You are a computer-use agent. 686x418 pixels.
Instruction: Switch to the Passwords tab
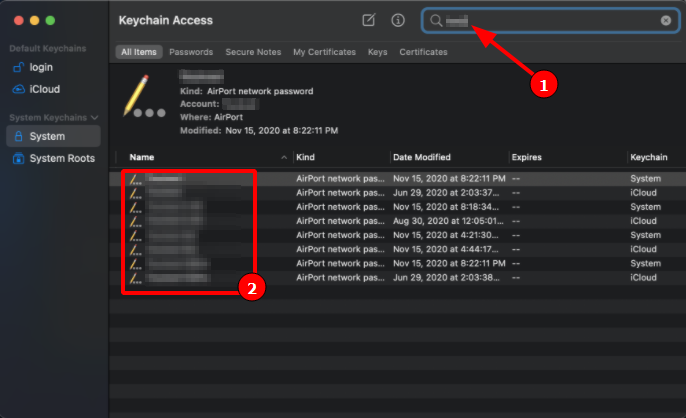click(x=191, y=52)
